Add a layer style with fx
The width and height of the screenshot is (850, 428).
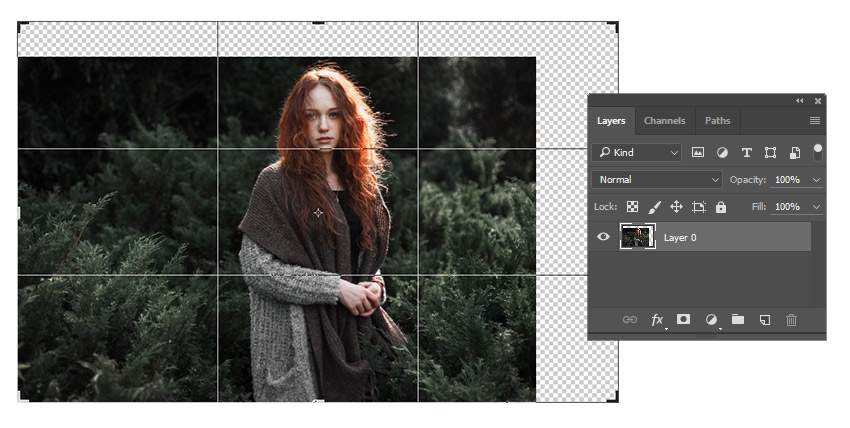coord(657,320)
